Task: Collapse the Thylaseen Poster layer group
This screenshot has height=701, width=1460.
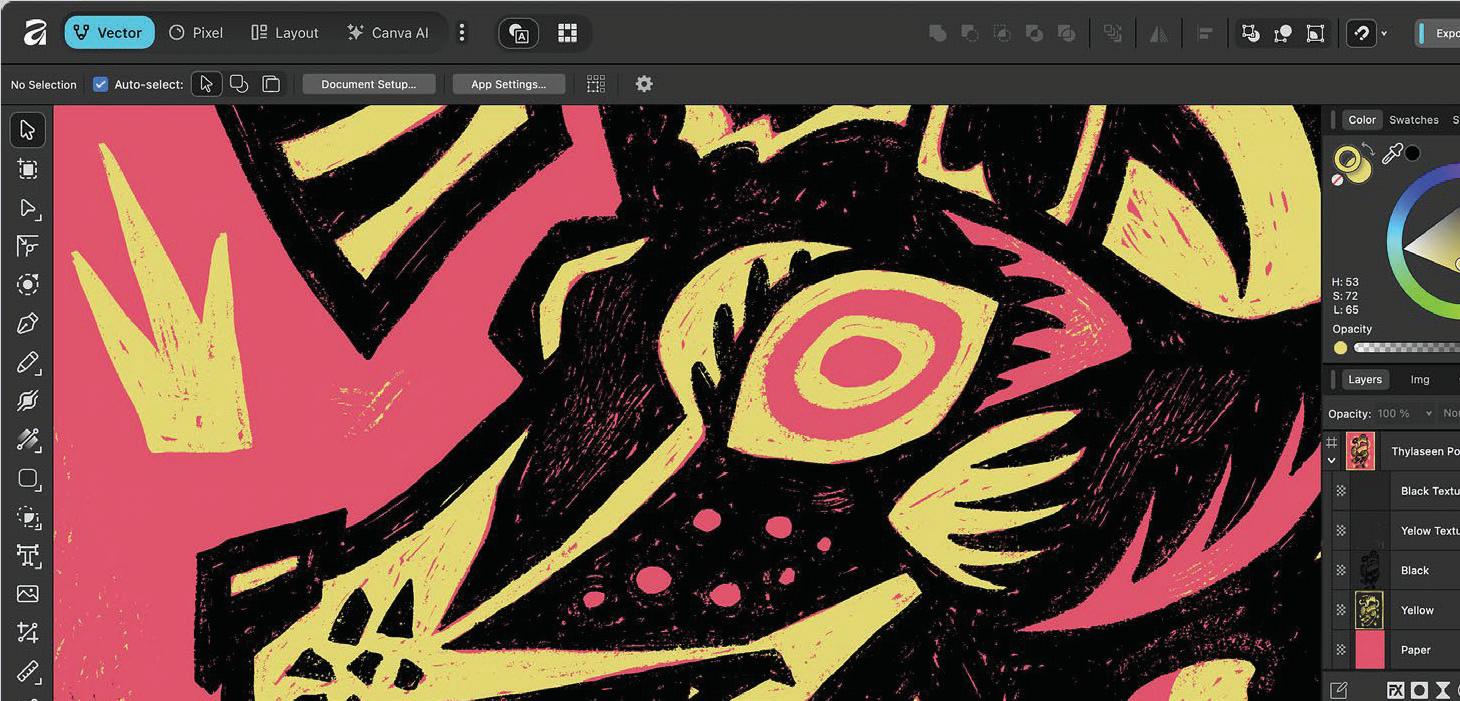Action: [x=1332, y=461]
